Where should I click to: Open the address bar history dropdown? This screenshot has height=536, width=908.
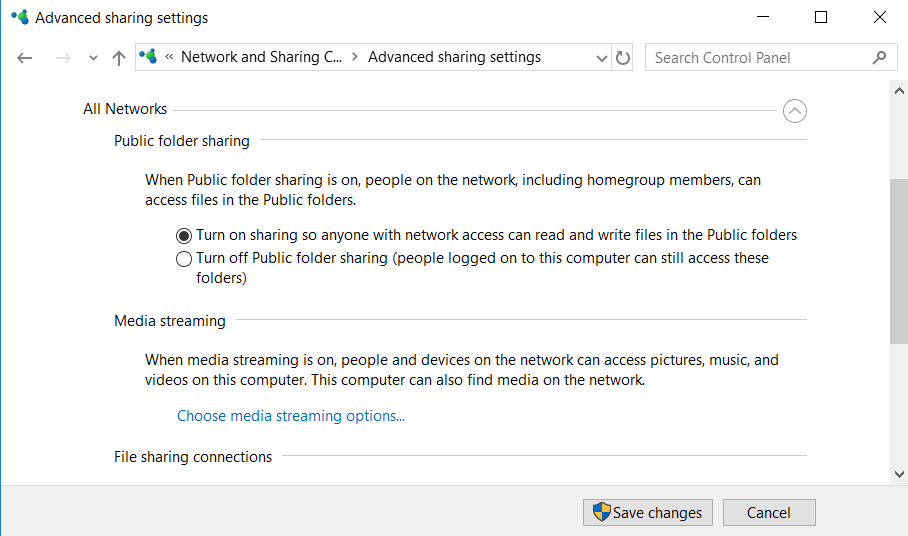pos(602,58)
